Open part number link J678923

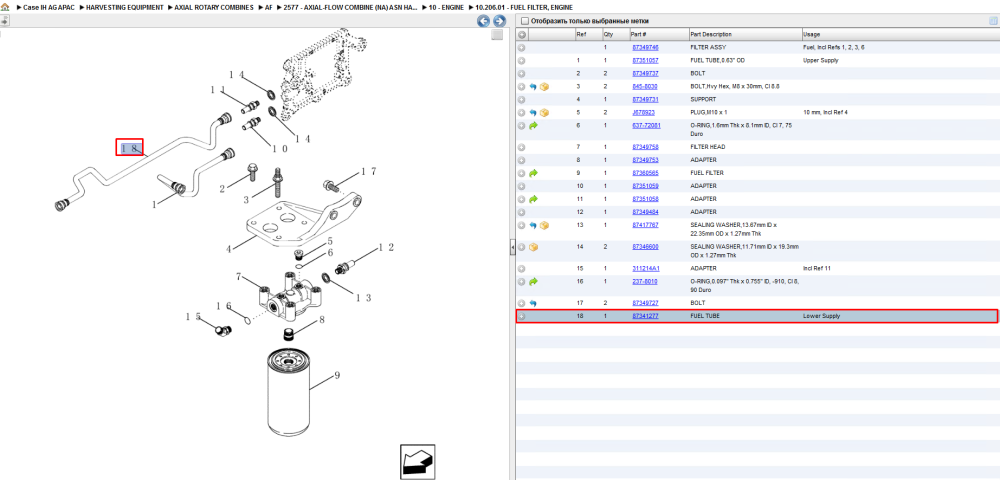[x=643, y=112]
